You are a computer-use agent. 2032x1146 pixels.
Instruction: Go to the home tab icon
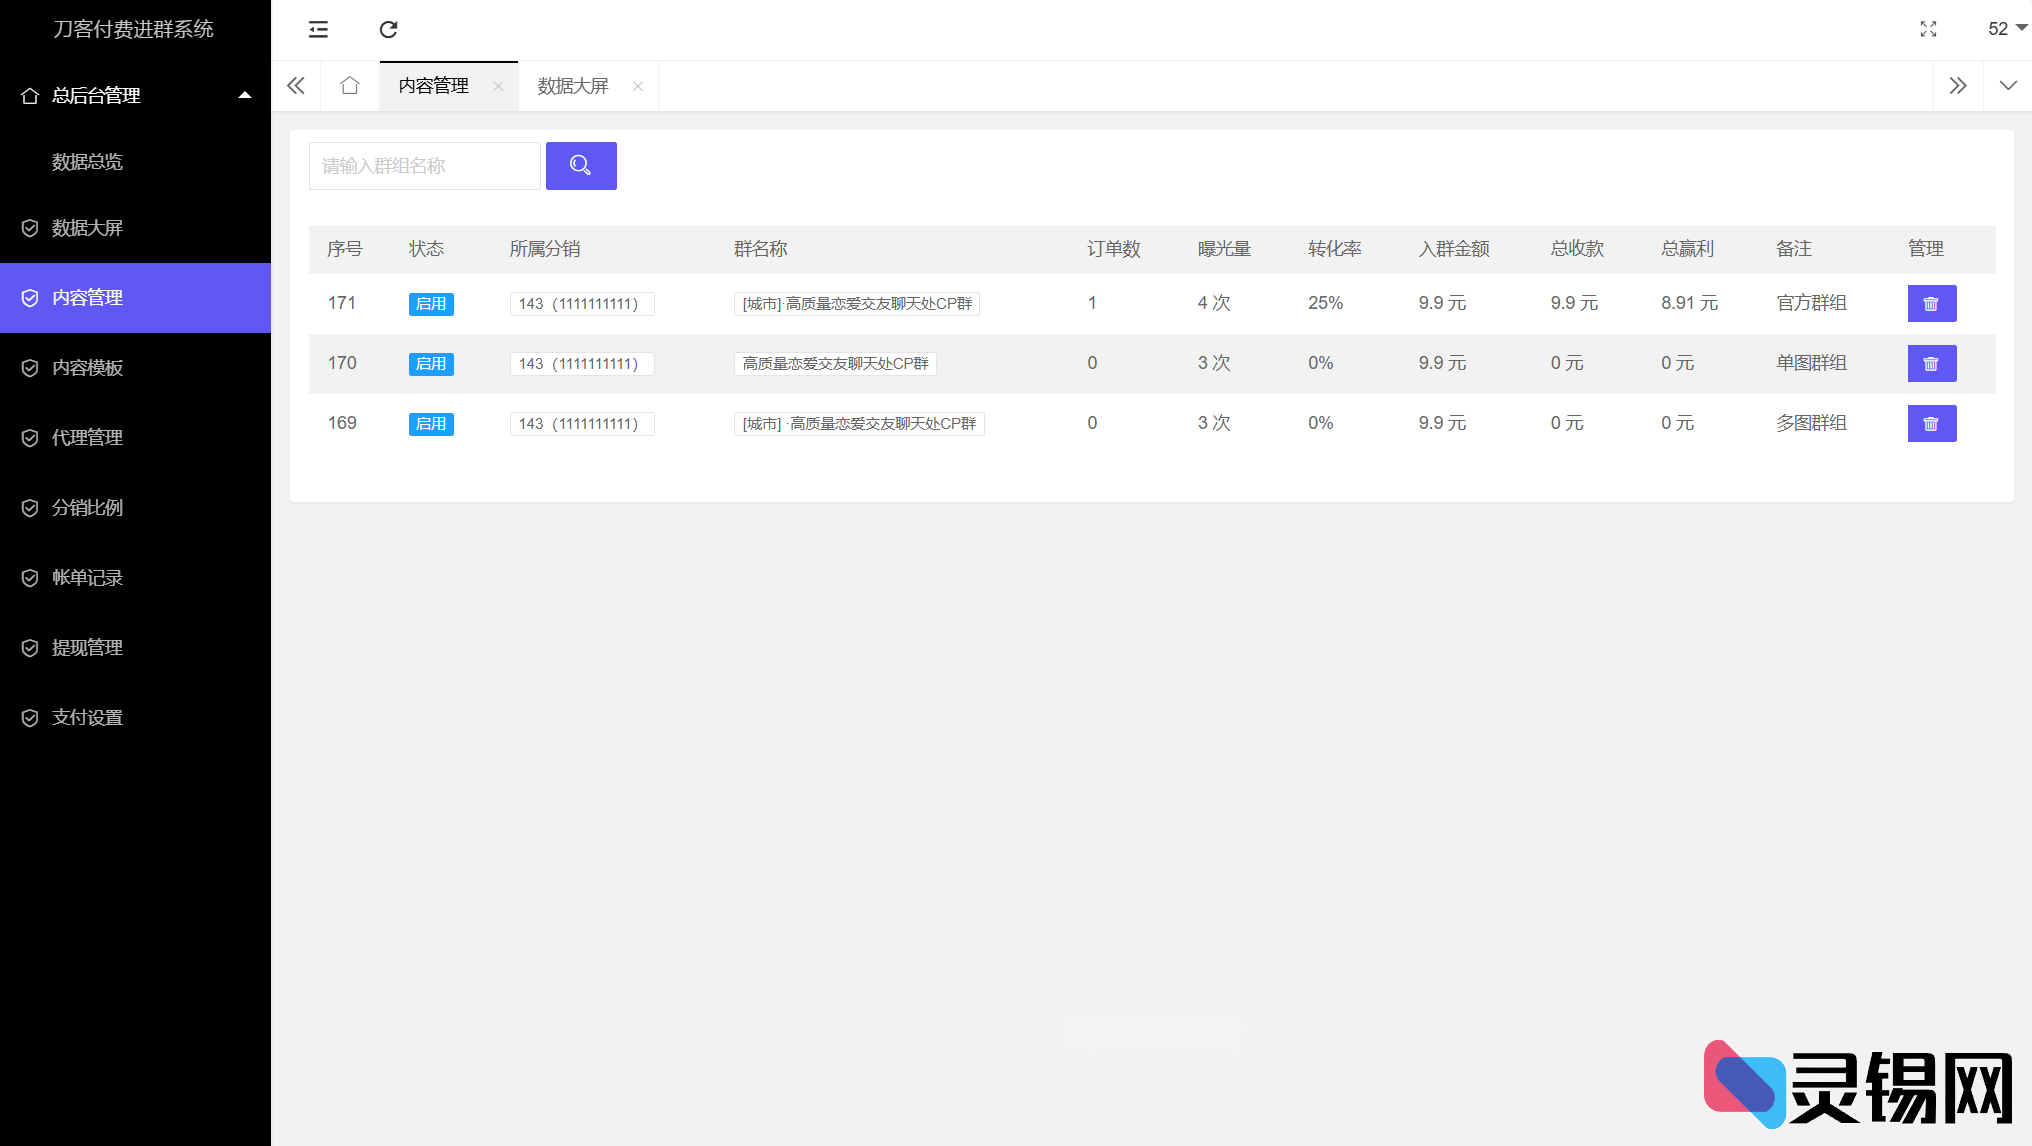pos(349,86)
